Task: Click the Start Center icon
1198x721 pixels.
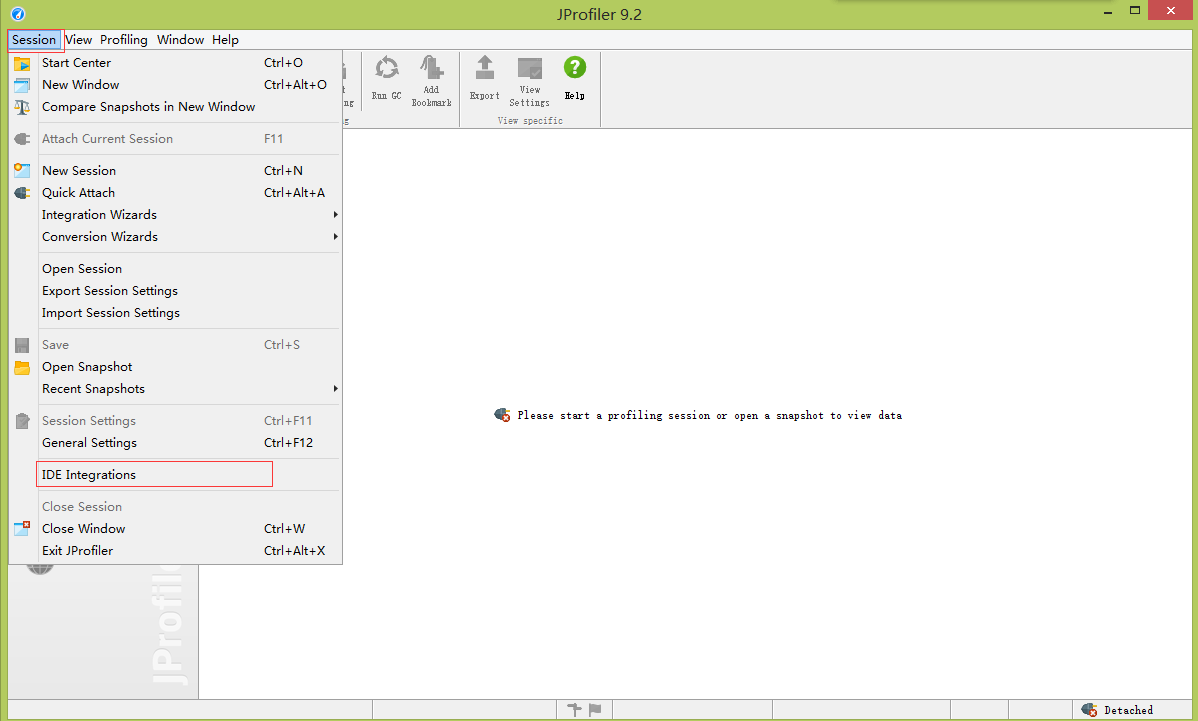Action: pyautogui.click(x=22, y=63)
